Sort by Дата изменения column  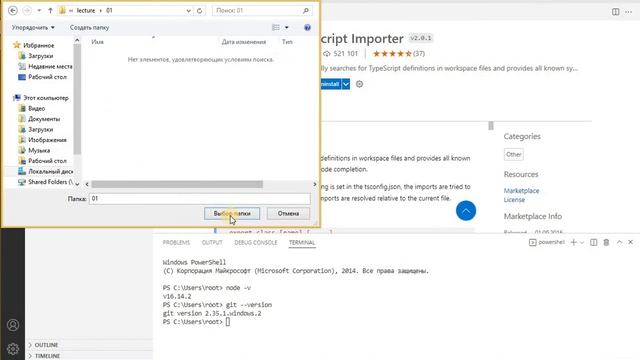pyautogui.click(x=244, y=42)
